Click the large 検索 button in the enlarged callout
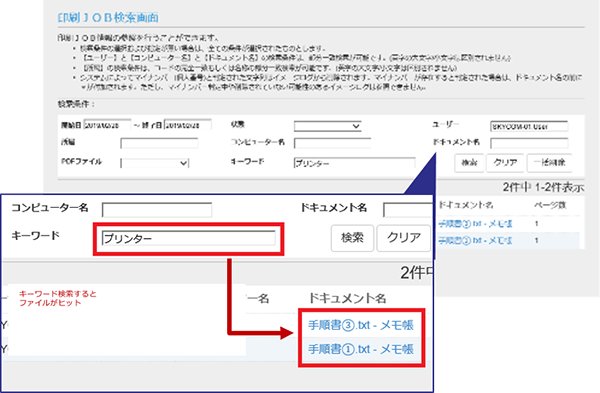The width and height of the screenshot is (600, 393). 352,238
